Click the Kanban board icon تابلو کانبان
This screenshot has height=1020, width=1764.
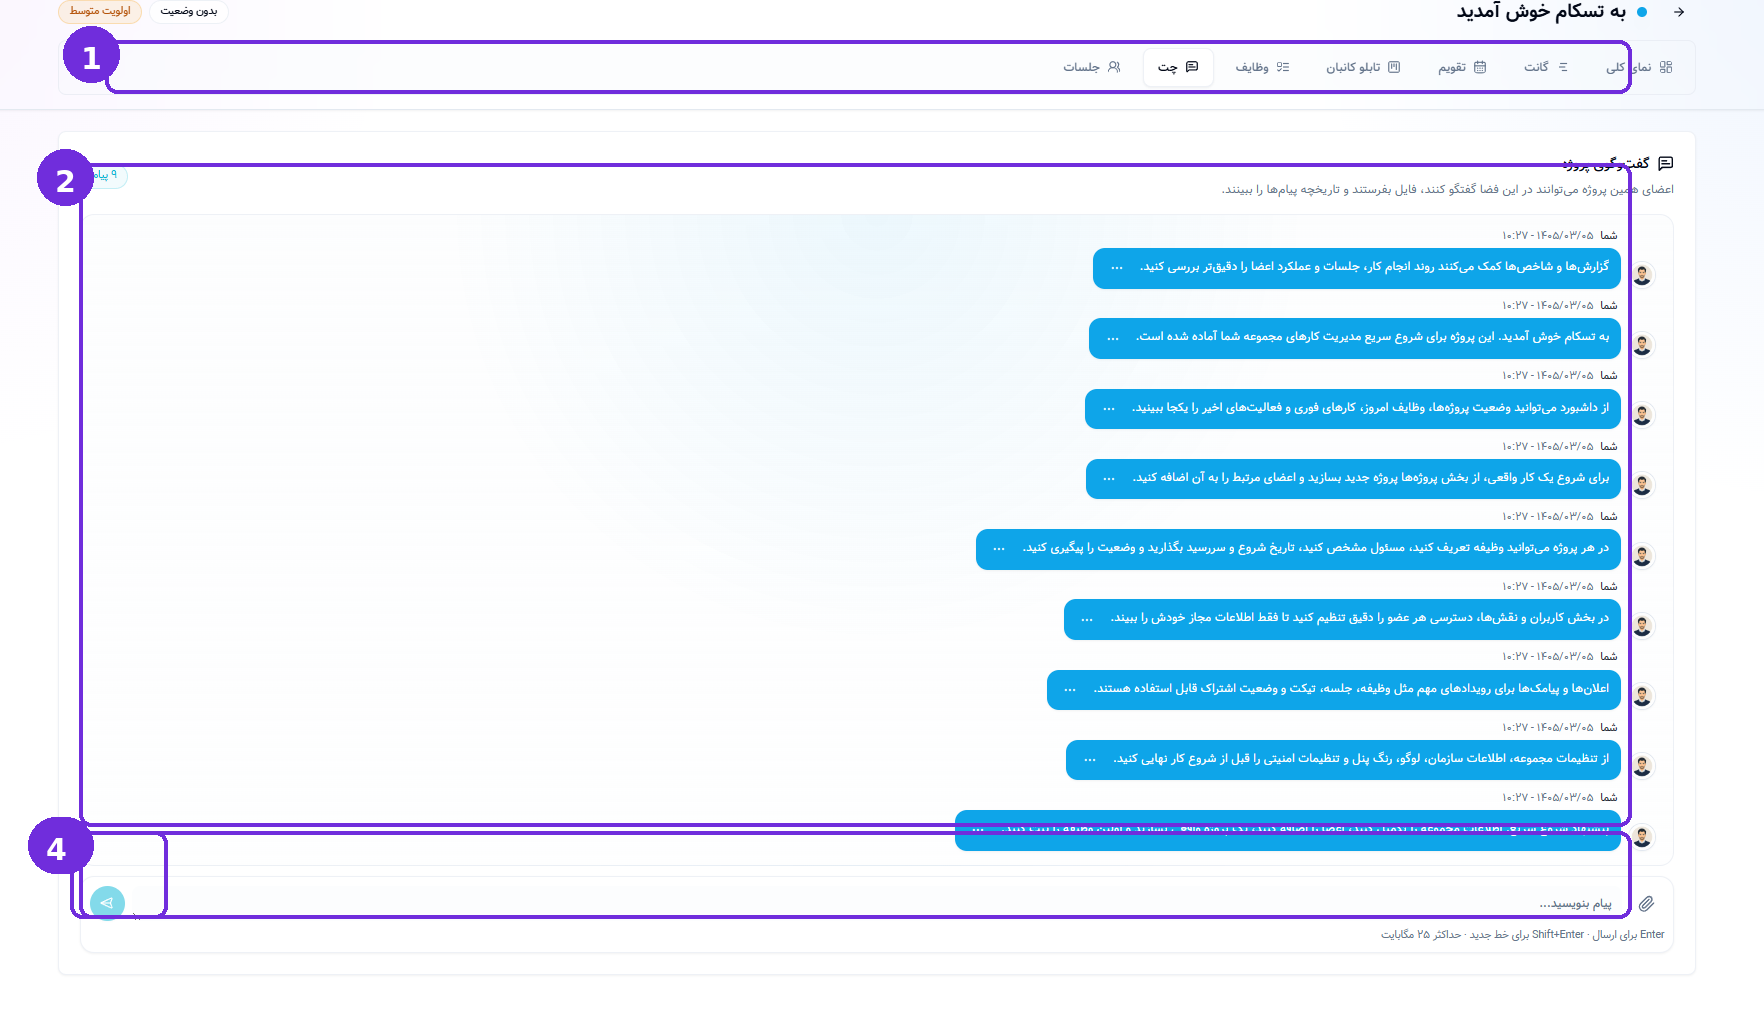click(1394, 67)
